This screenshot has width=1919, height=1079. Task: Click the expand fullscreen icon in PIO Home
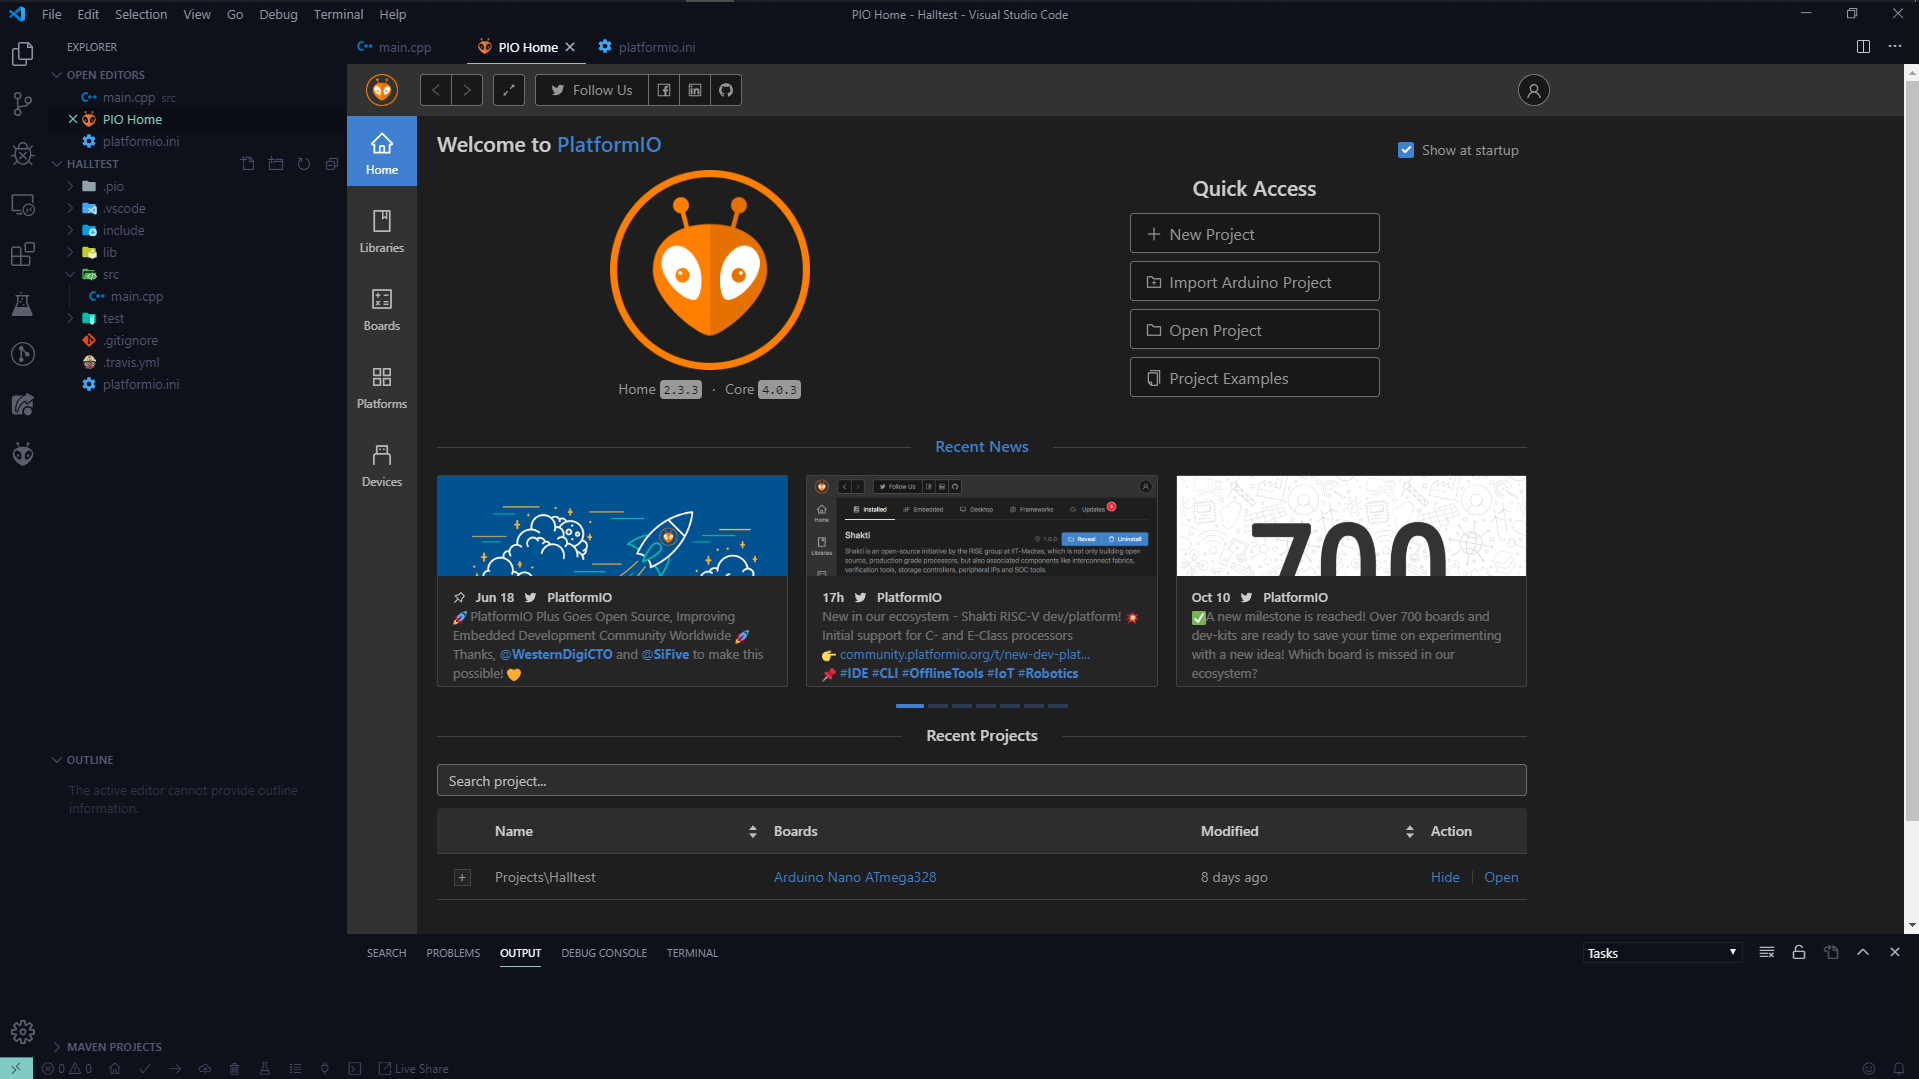(509, 90)
